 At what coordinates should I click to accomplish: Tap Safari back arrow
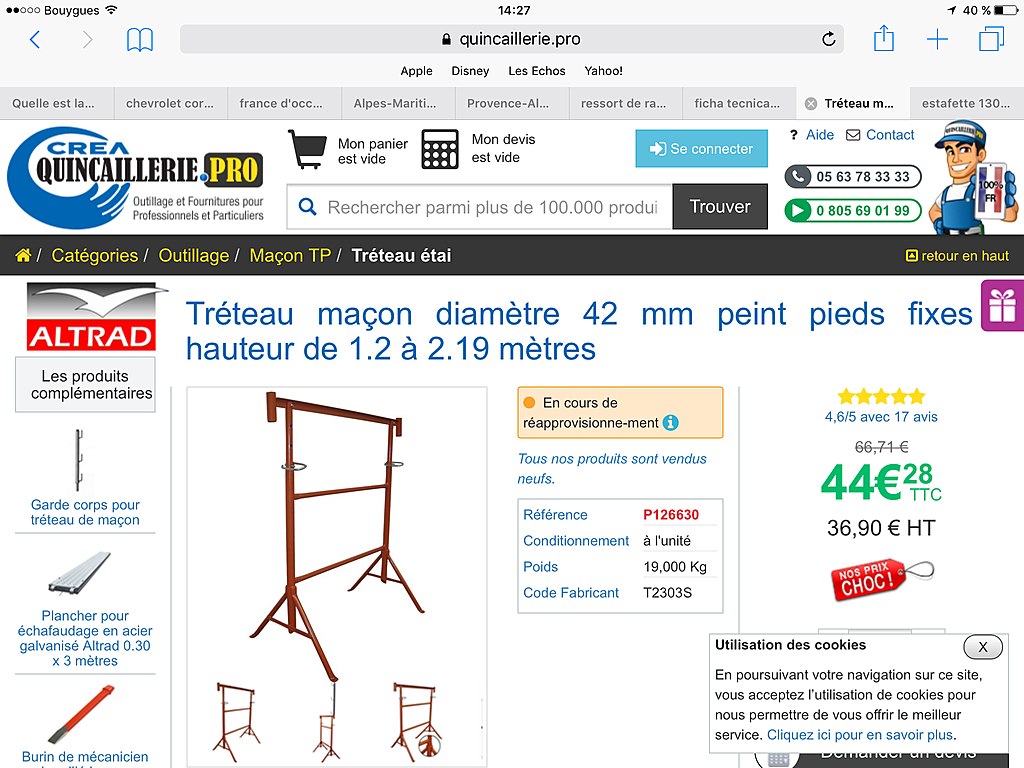(x=35, y=39)
